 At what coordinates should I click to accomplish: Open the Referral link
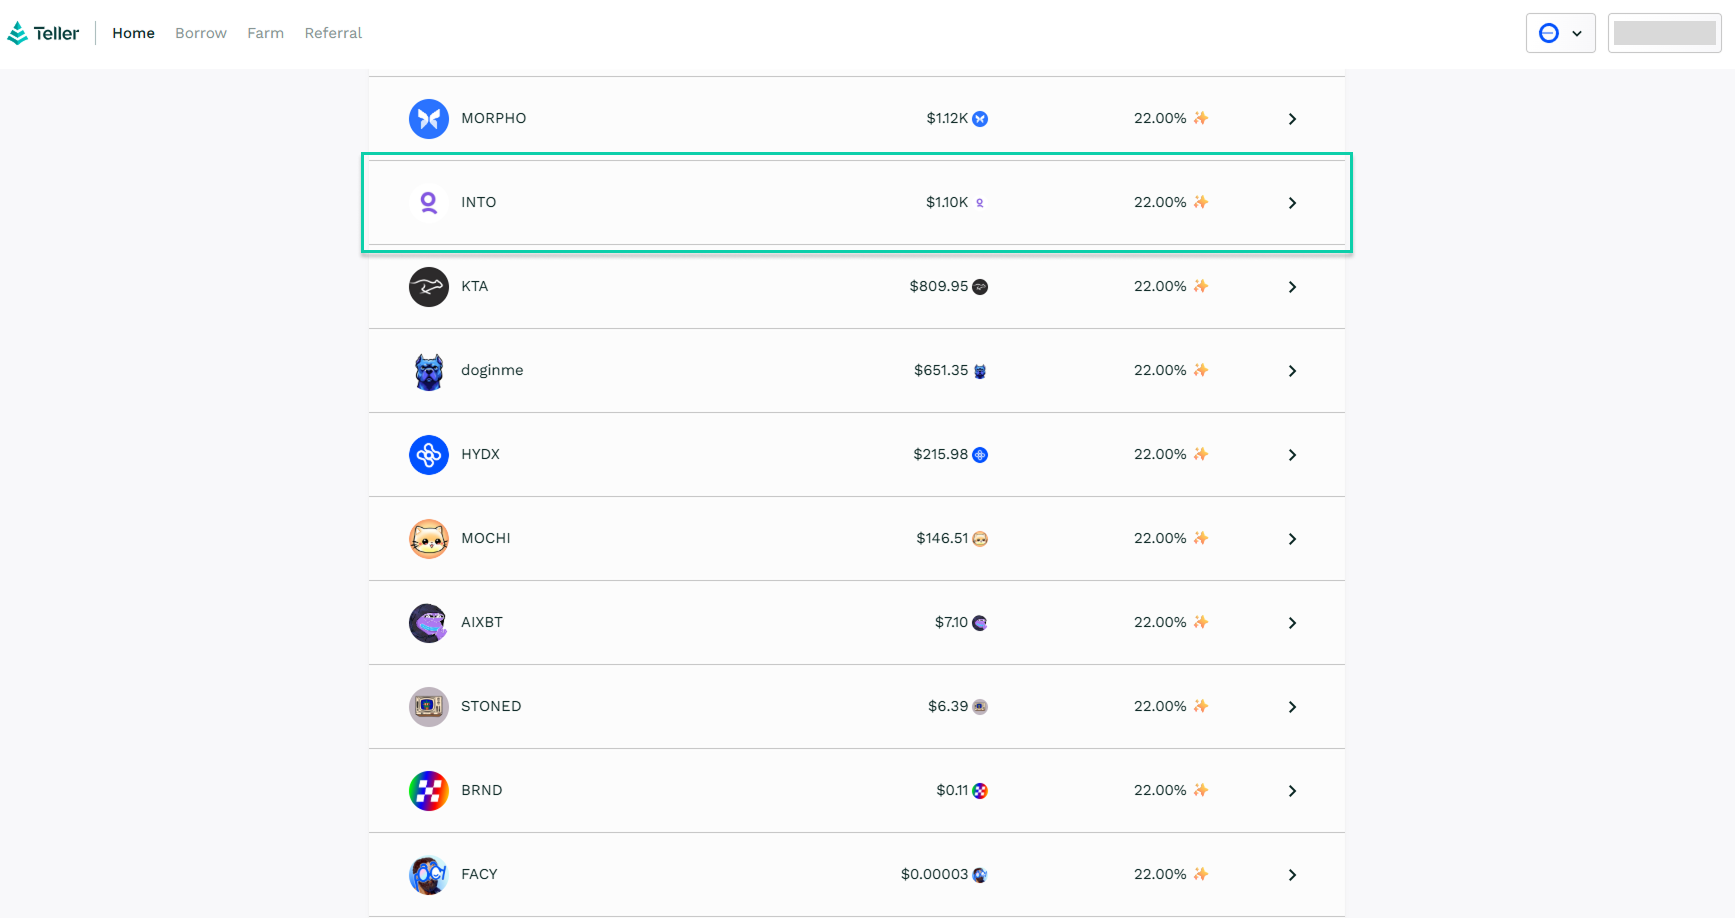pos(333,33)
